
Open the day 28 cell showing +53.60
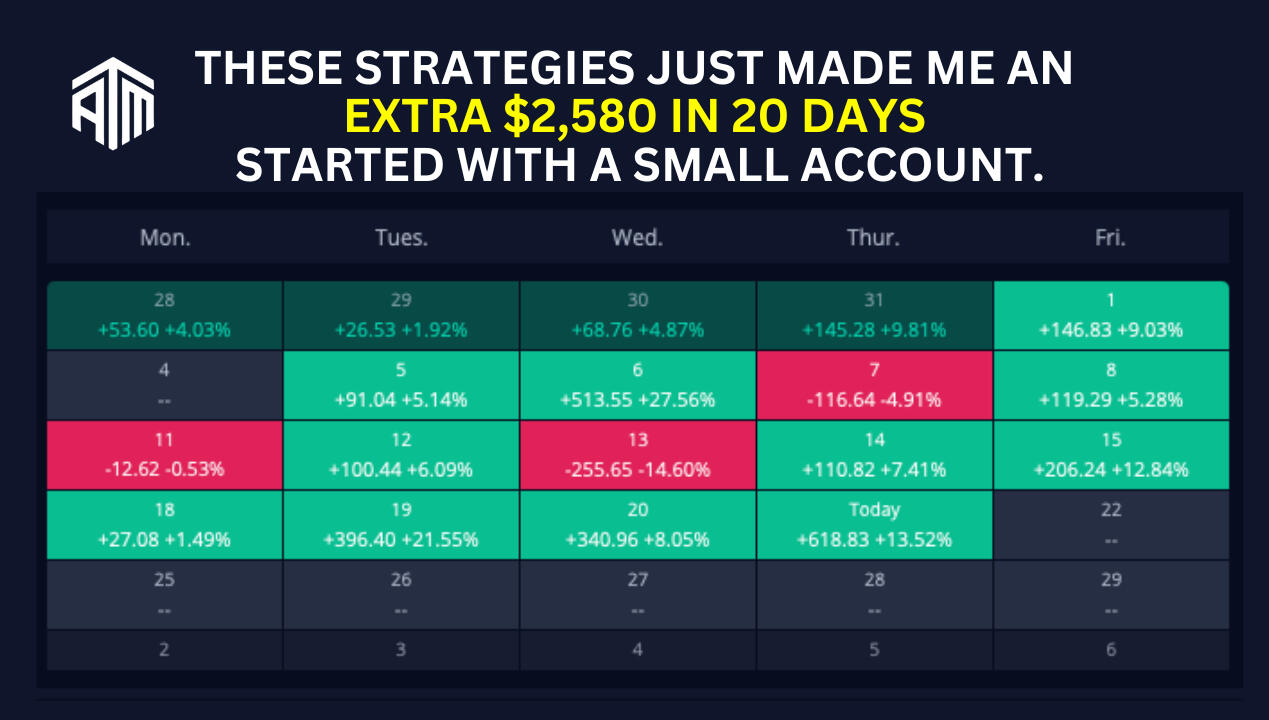165,315
